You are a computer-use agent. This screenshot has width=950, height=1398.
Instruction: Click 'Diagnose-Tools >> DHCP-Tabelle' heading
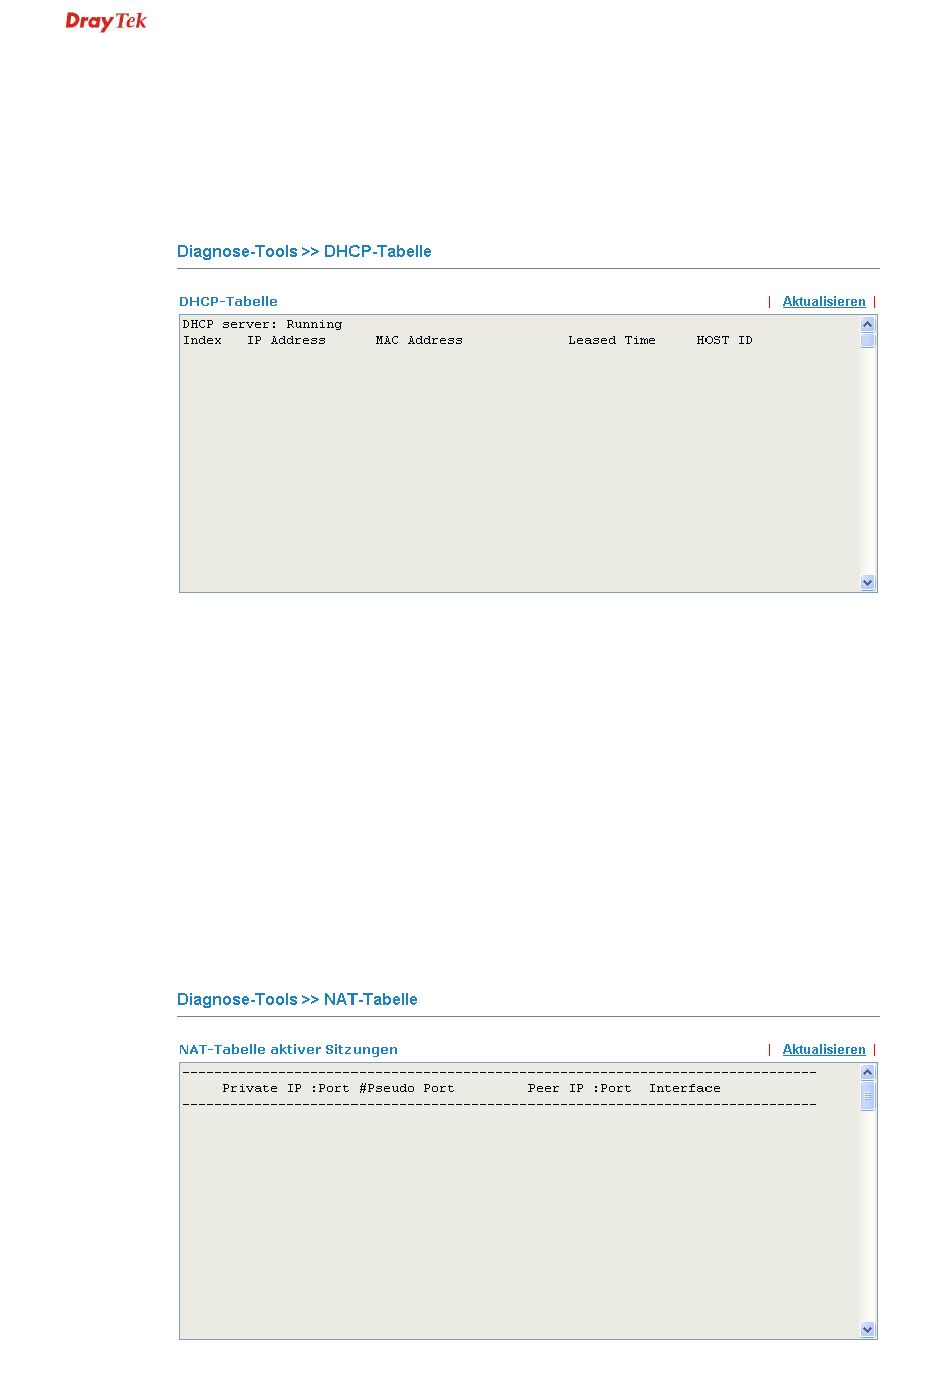304,251
